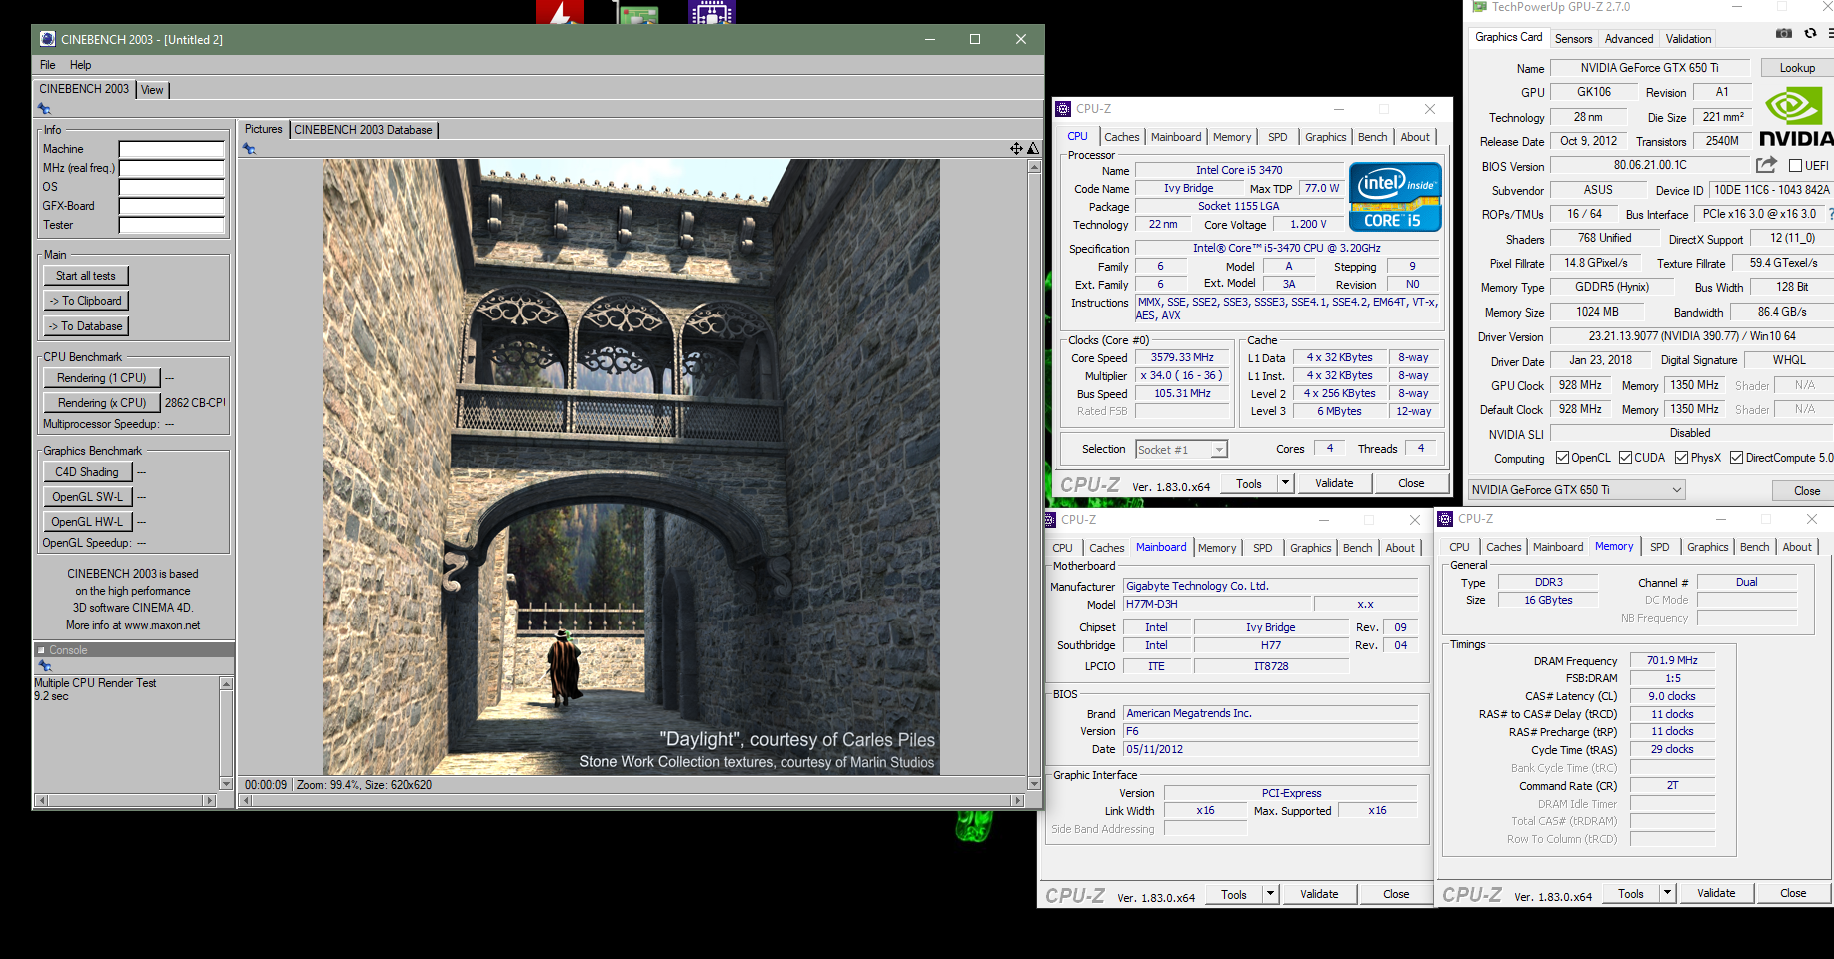This screenshot has height=959, width=1834.
Task: Start the C4D Shading test
Action: click(87, 472)
